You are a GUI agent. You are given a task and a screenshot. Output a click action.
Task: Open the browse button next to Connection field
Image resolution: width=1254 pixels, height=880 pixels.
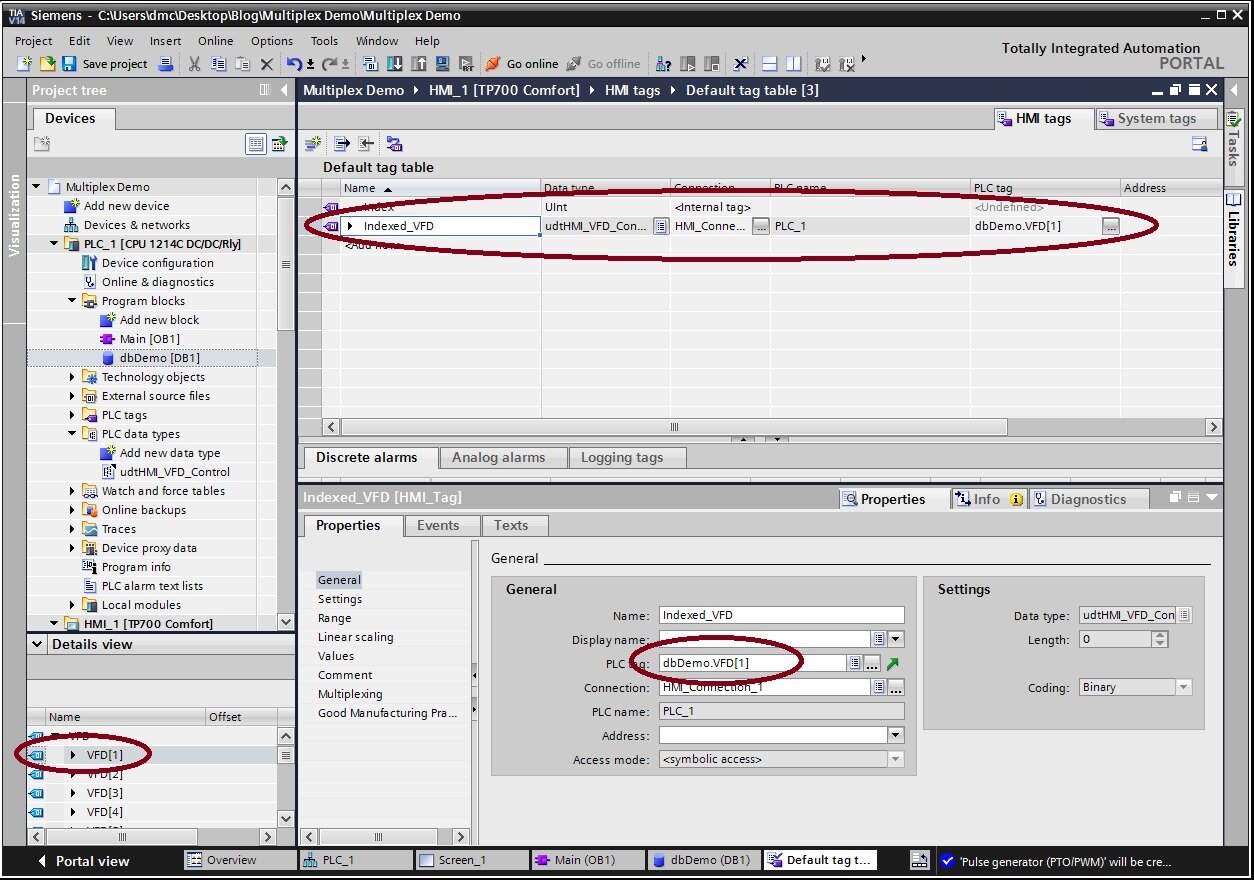(895, 688)
